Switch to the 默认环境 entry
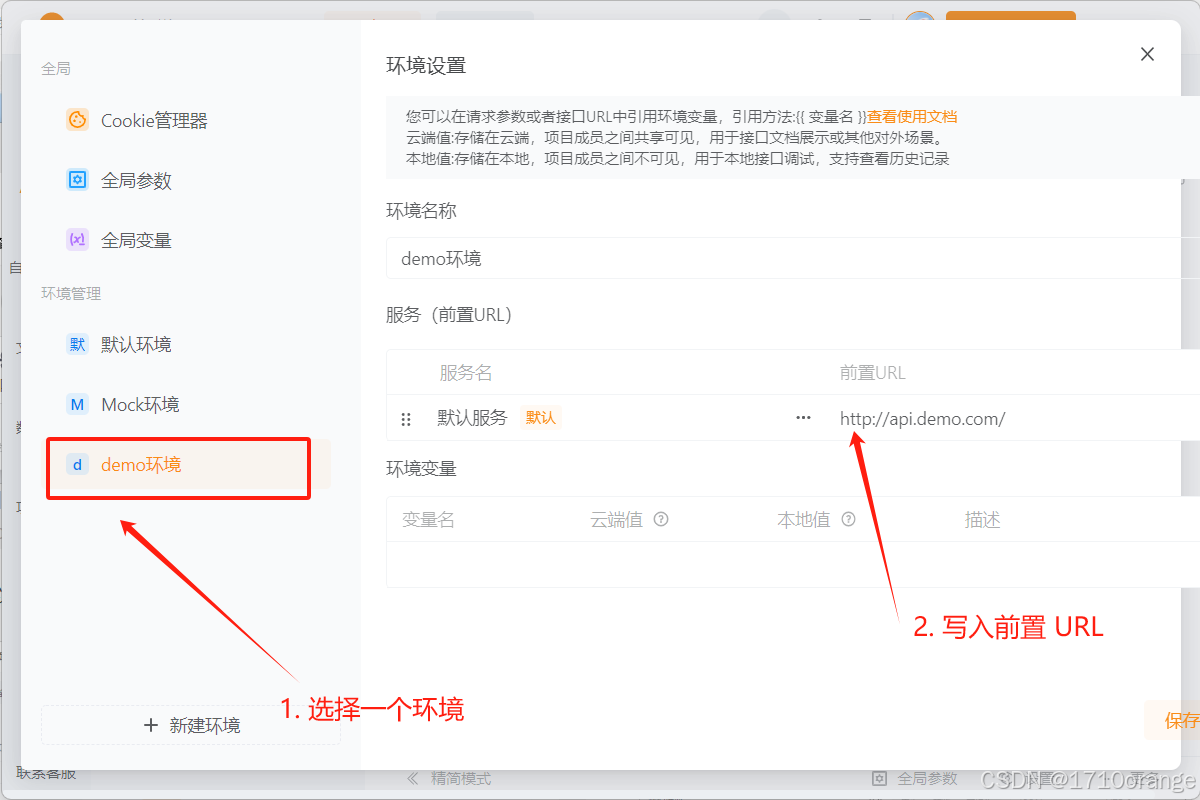The width and height of the screenshot is (1200, 800). (x=135, y=344)
